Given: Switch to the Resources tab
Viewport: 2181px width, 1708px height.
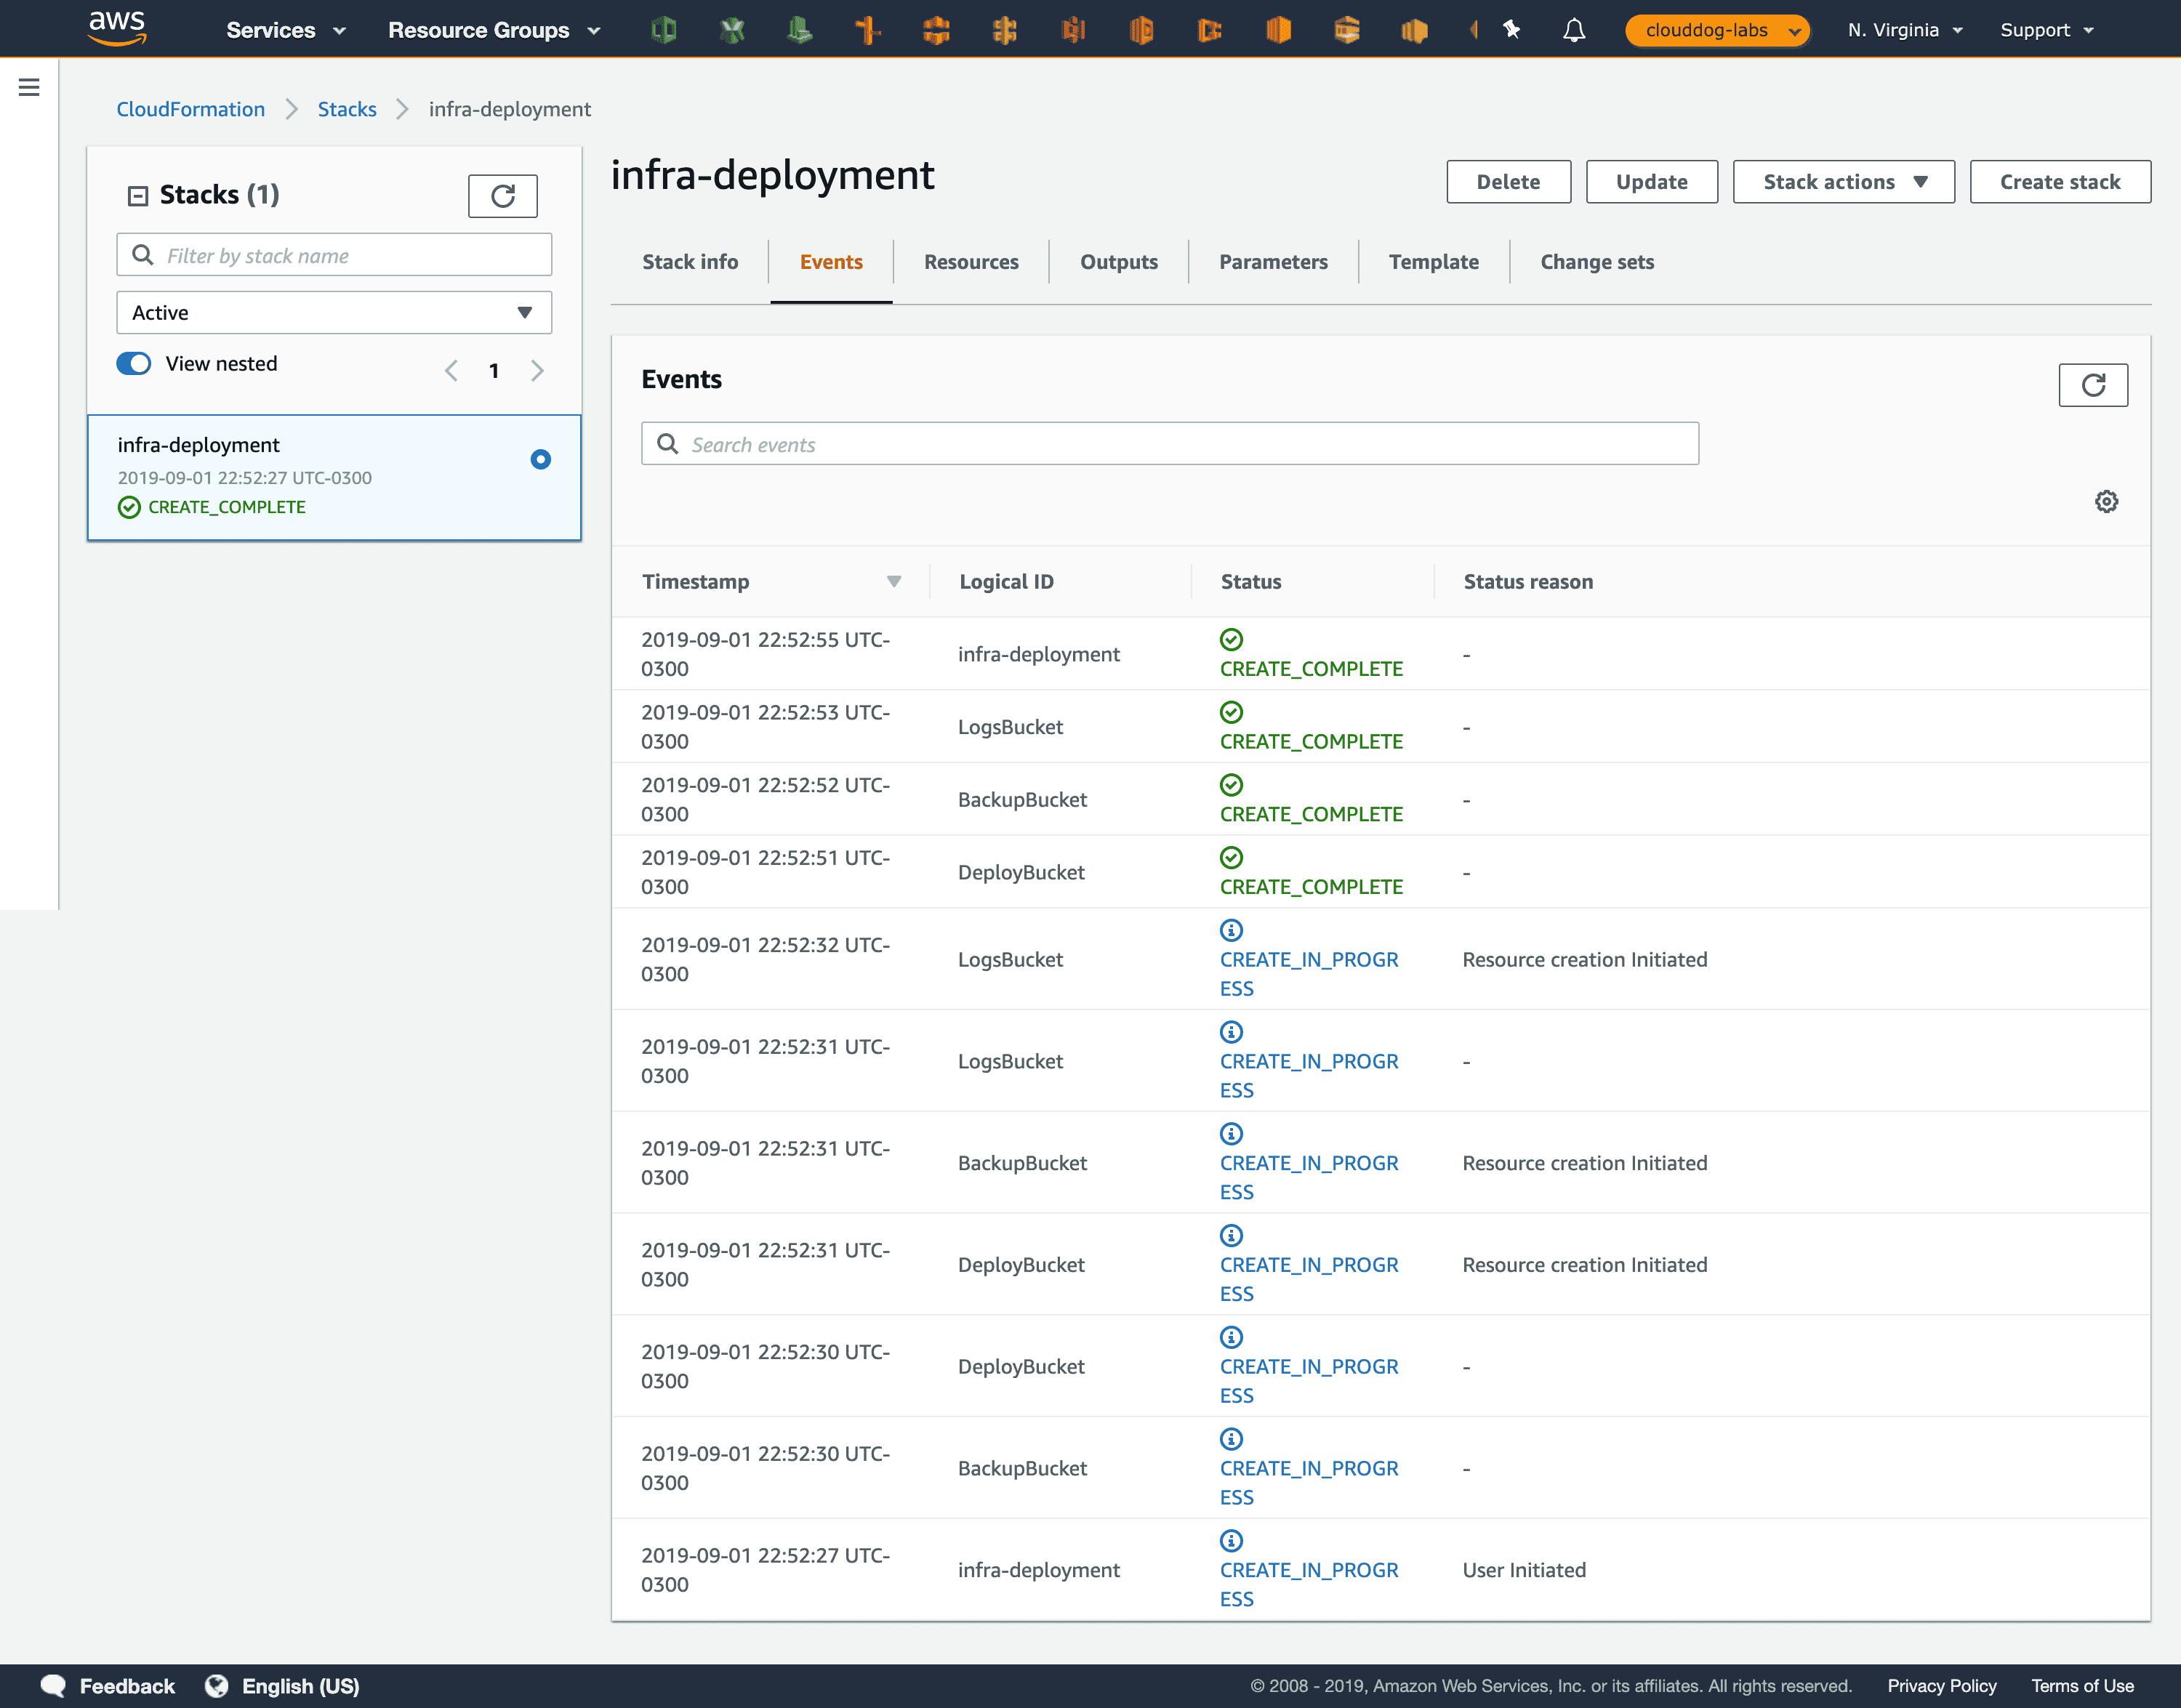Looking at the screenshot, I should [970, 262].
